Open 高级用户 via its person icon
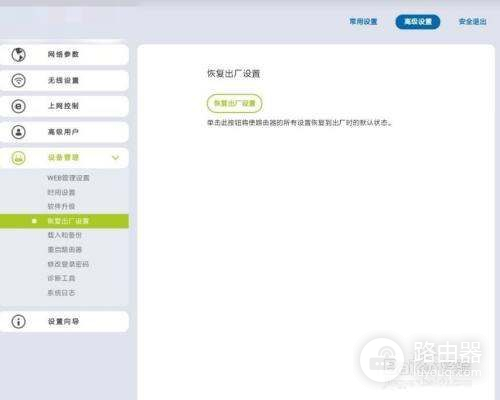The height and width of the screenshot is (400, 500). coord(18,132)
